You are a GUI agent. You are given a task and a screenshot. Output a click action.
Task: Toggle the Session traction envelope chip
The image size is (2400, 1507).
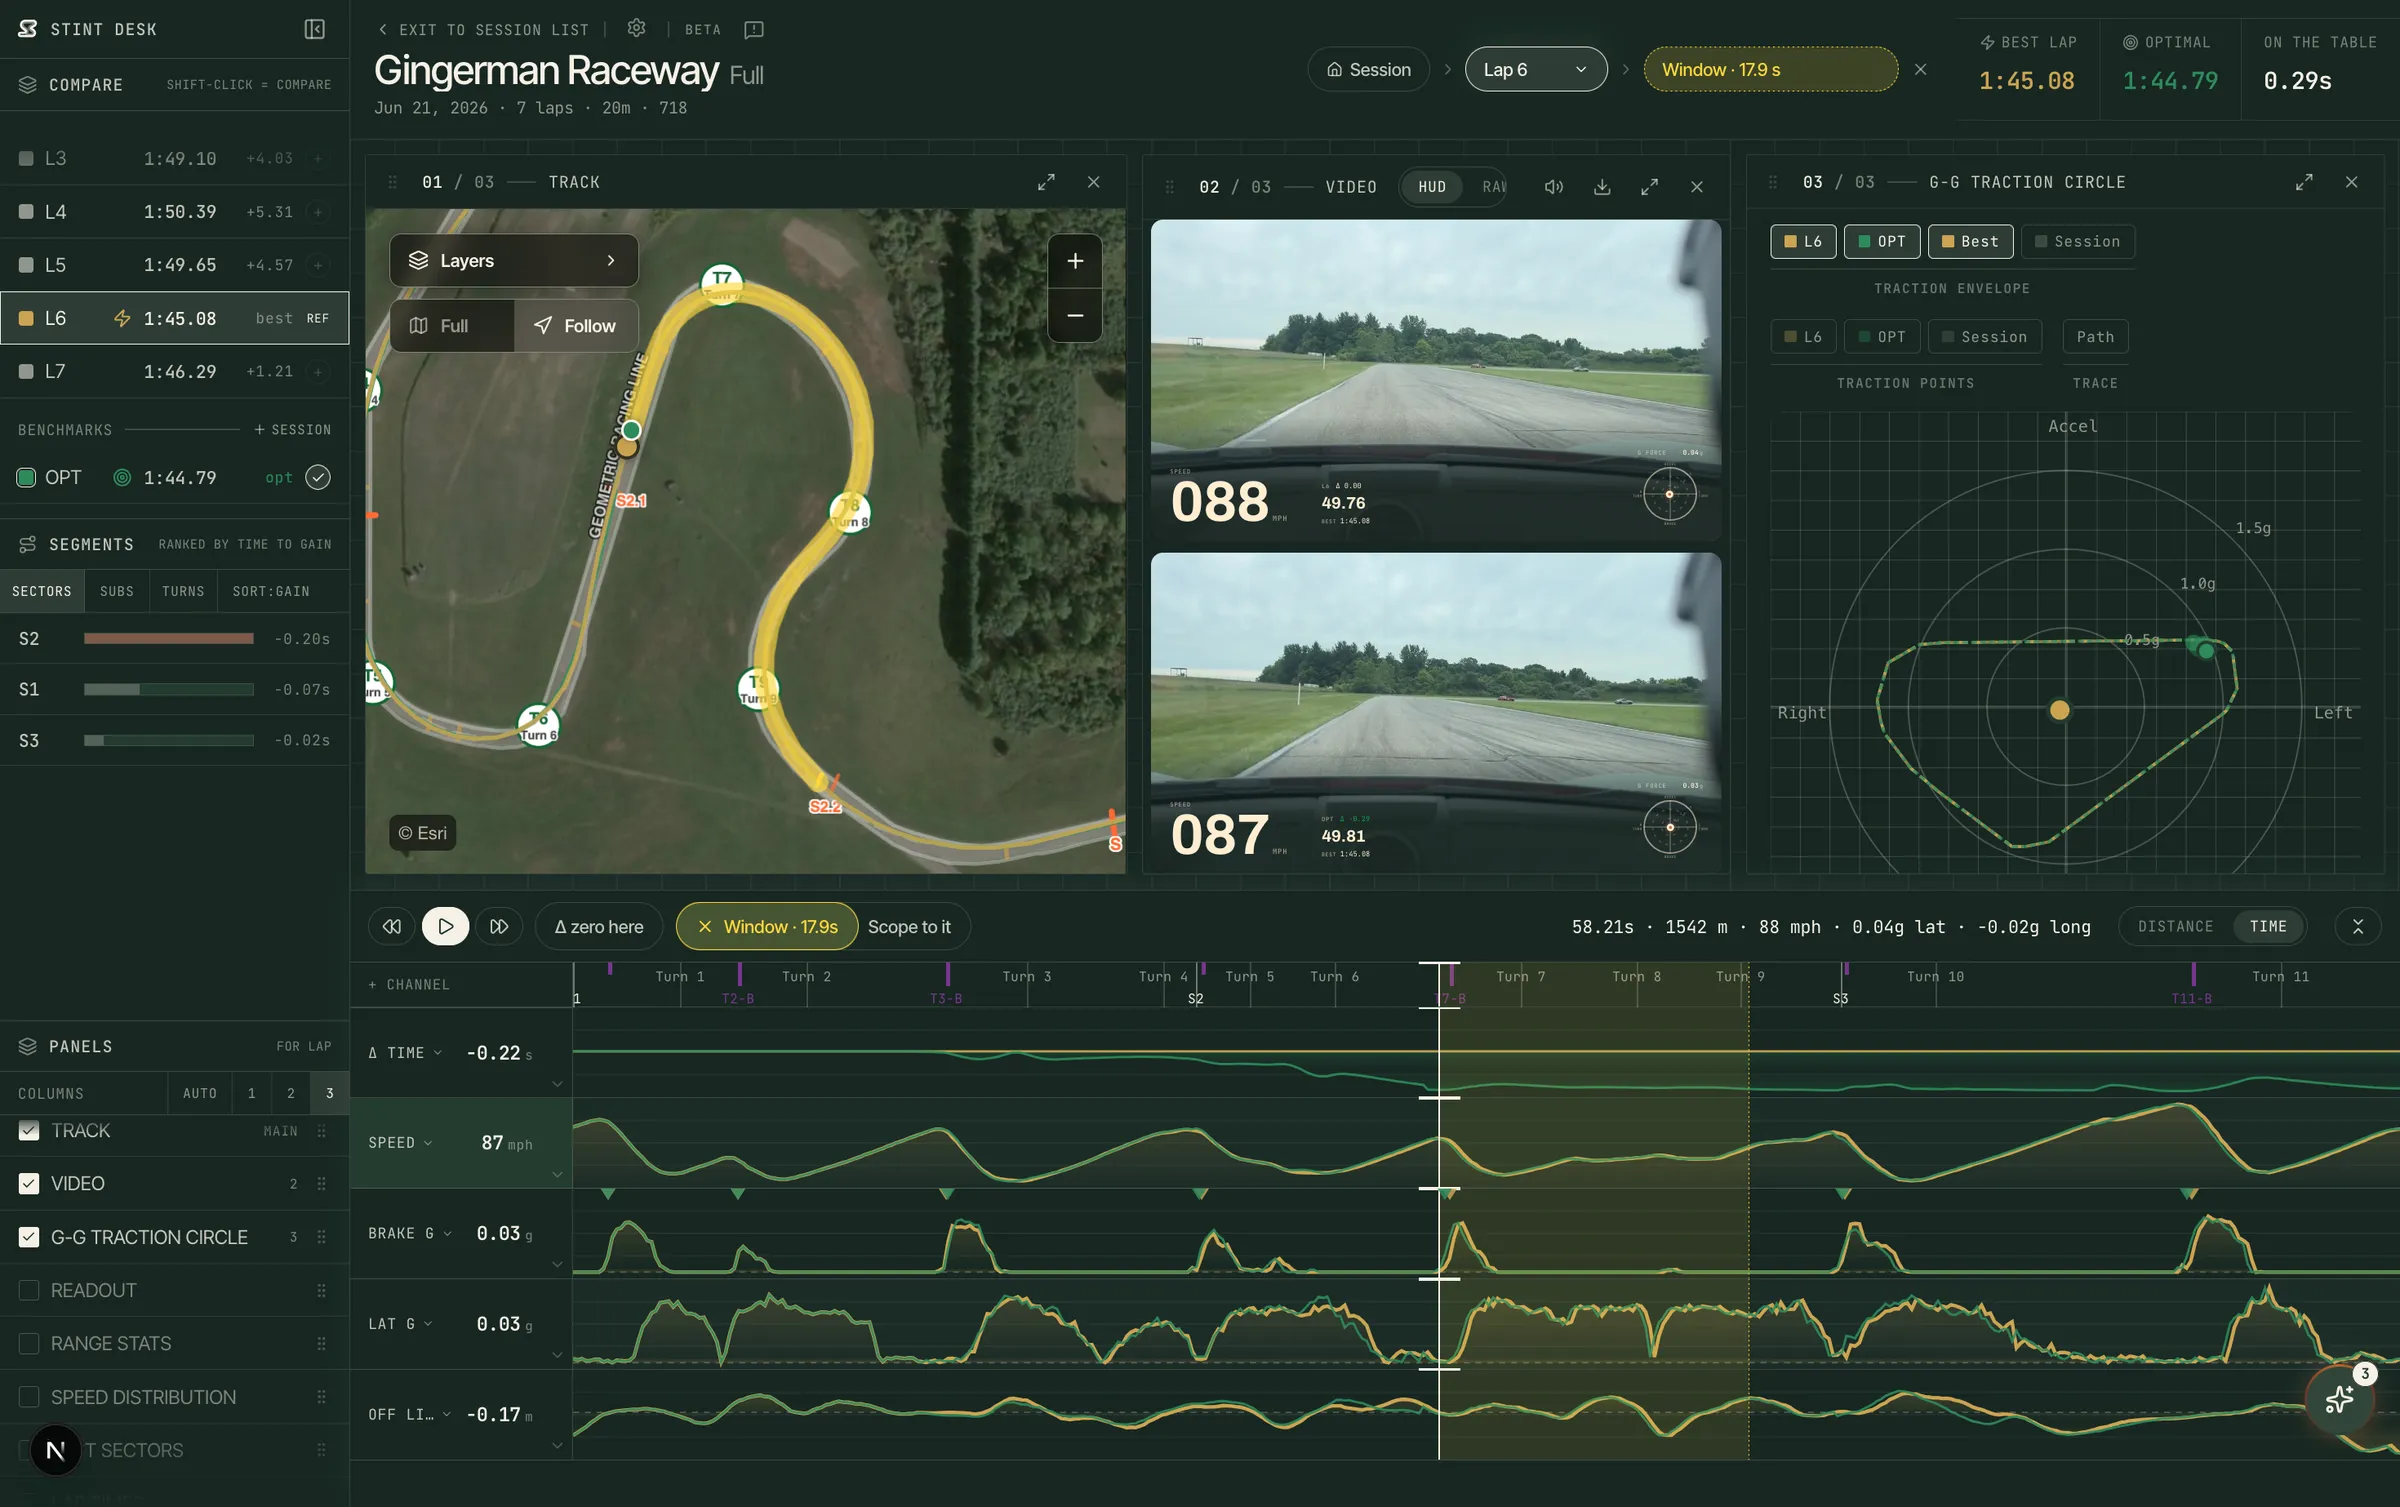(2077, 241)
